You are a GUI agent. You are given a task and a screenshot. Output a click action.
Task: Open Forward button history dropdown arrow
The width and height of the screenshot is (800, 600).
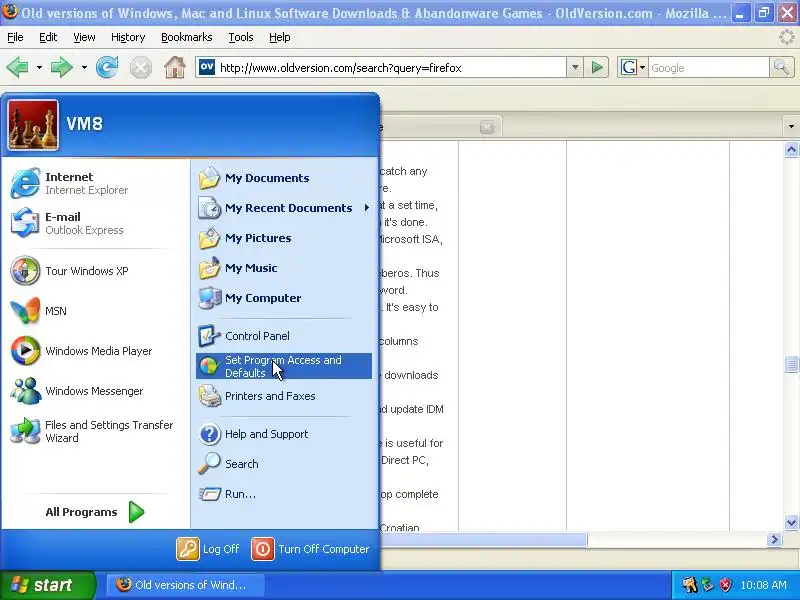click(x=84, y=67)
